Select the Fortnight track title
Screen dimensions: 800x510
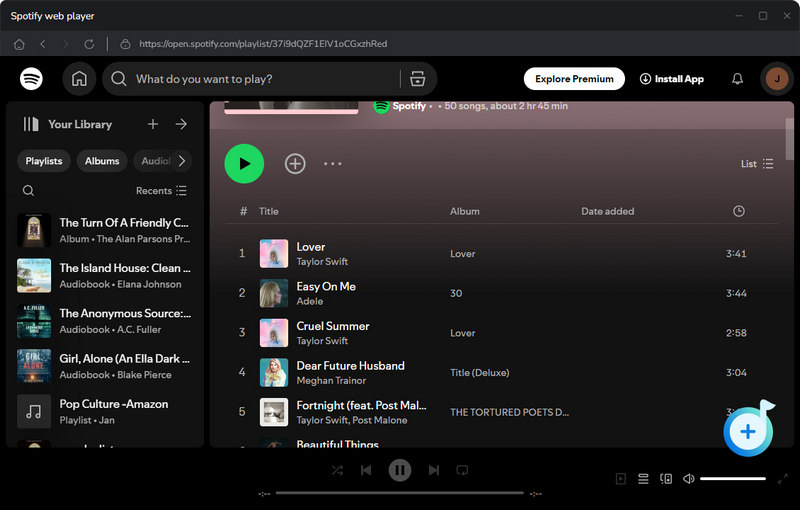361,405
